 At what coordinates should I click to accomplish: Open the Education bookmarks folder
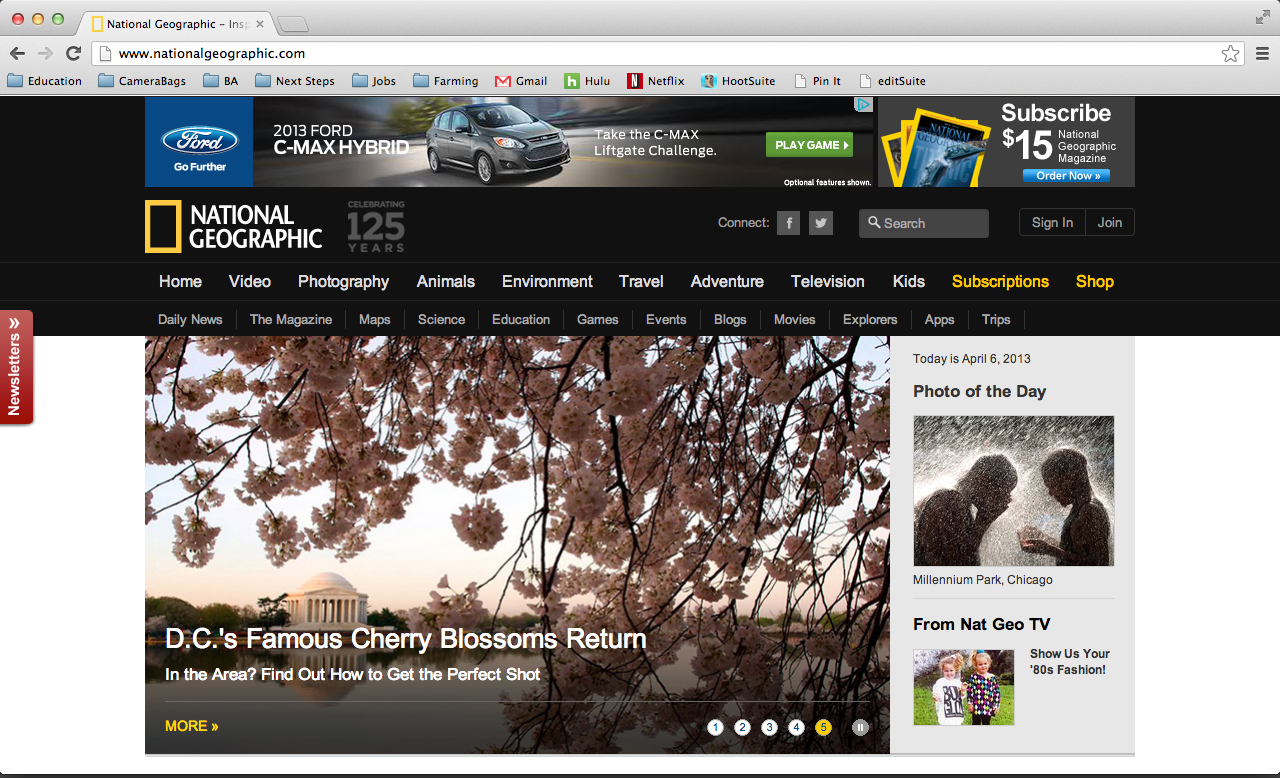coord(45,81)
